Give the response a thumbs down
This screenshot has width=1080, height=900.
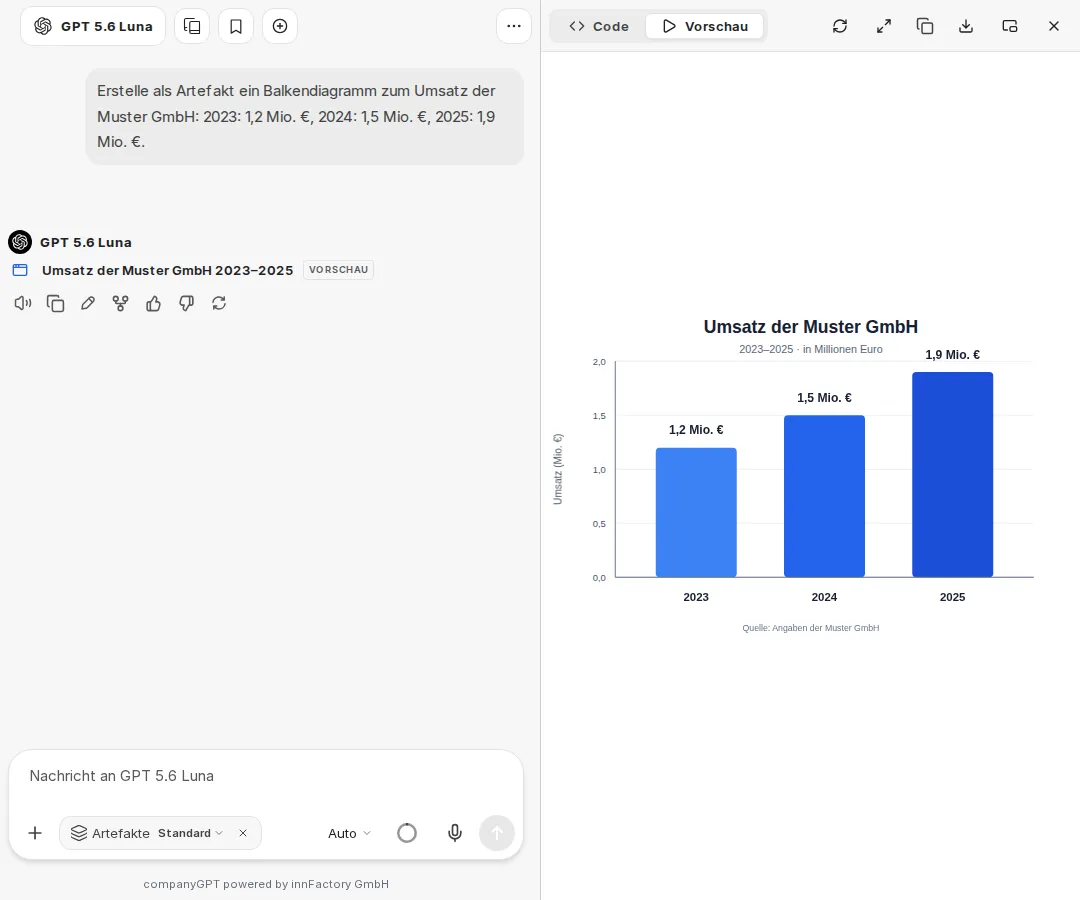click(186, 303)
